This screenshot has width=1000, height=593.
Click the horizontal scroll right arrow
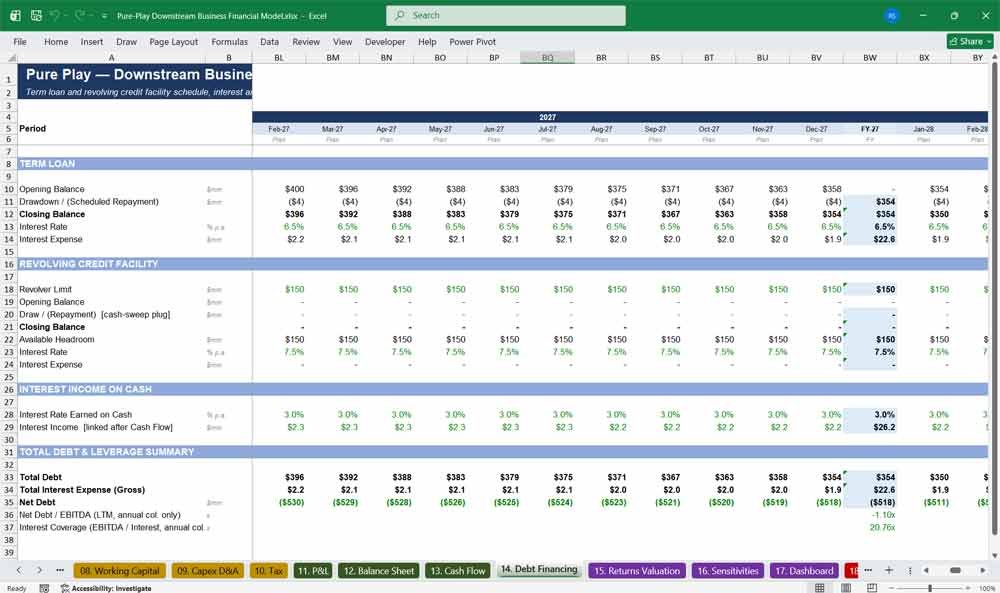(x=983, y=571)
